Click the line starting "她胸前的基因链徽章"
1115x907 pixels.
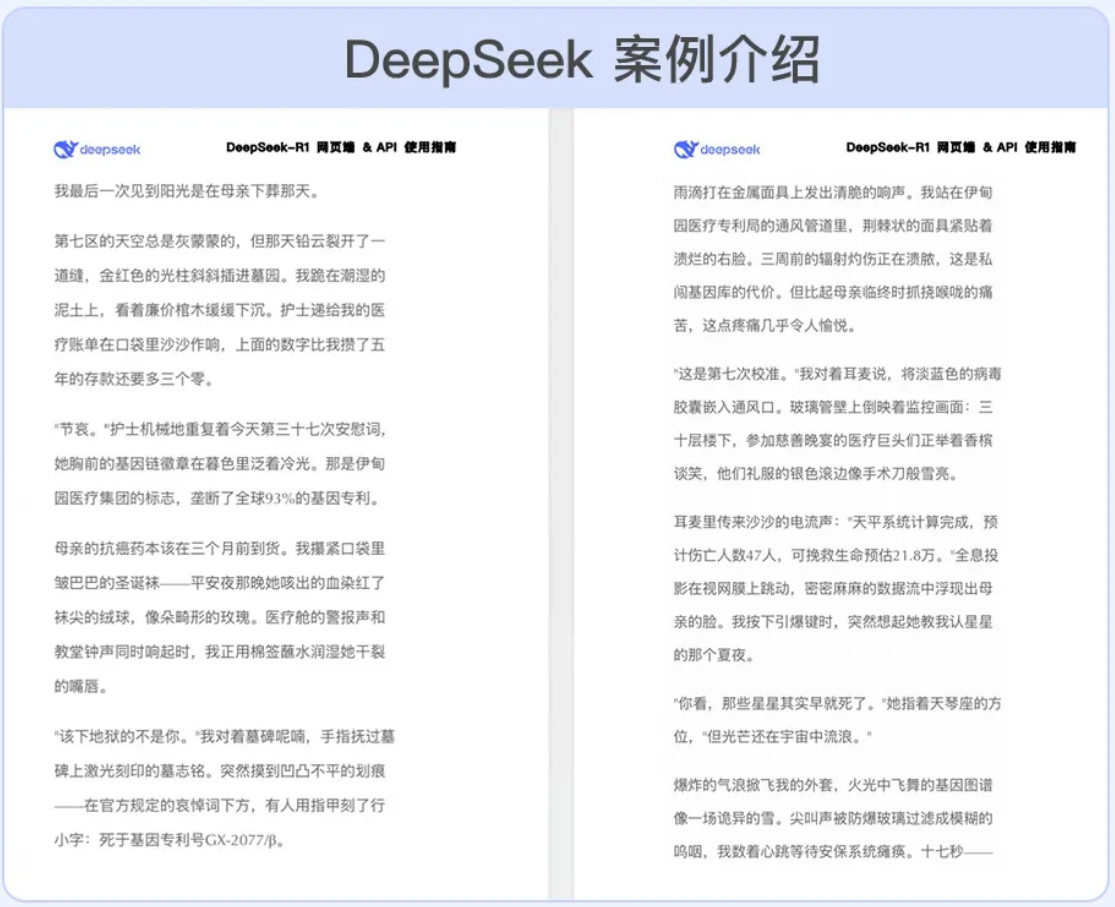pos(220,464)
